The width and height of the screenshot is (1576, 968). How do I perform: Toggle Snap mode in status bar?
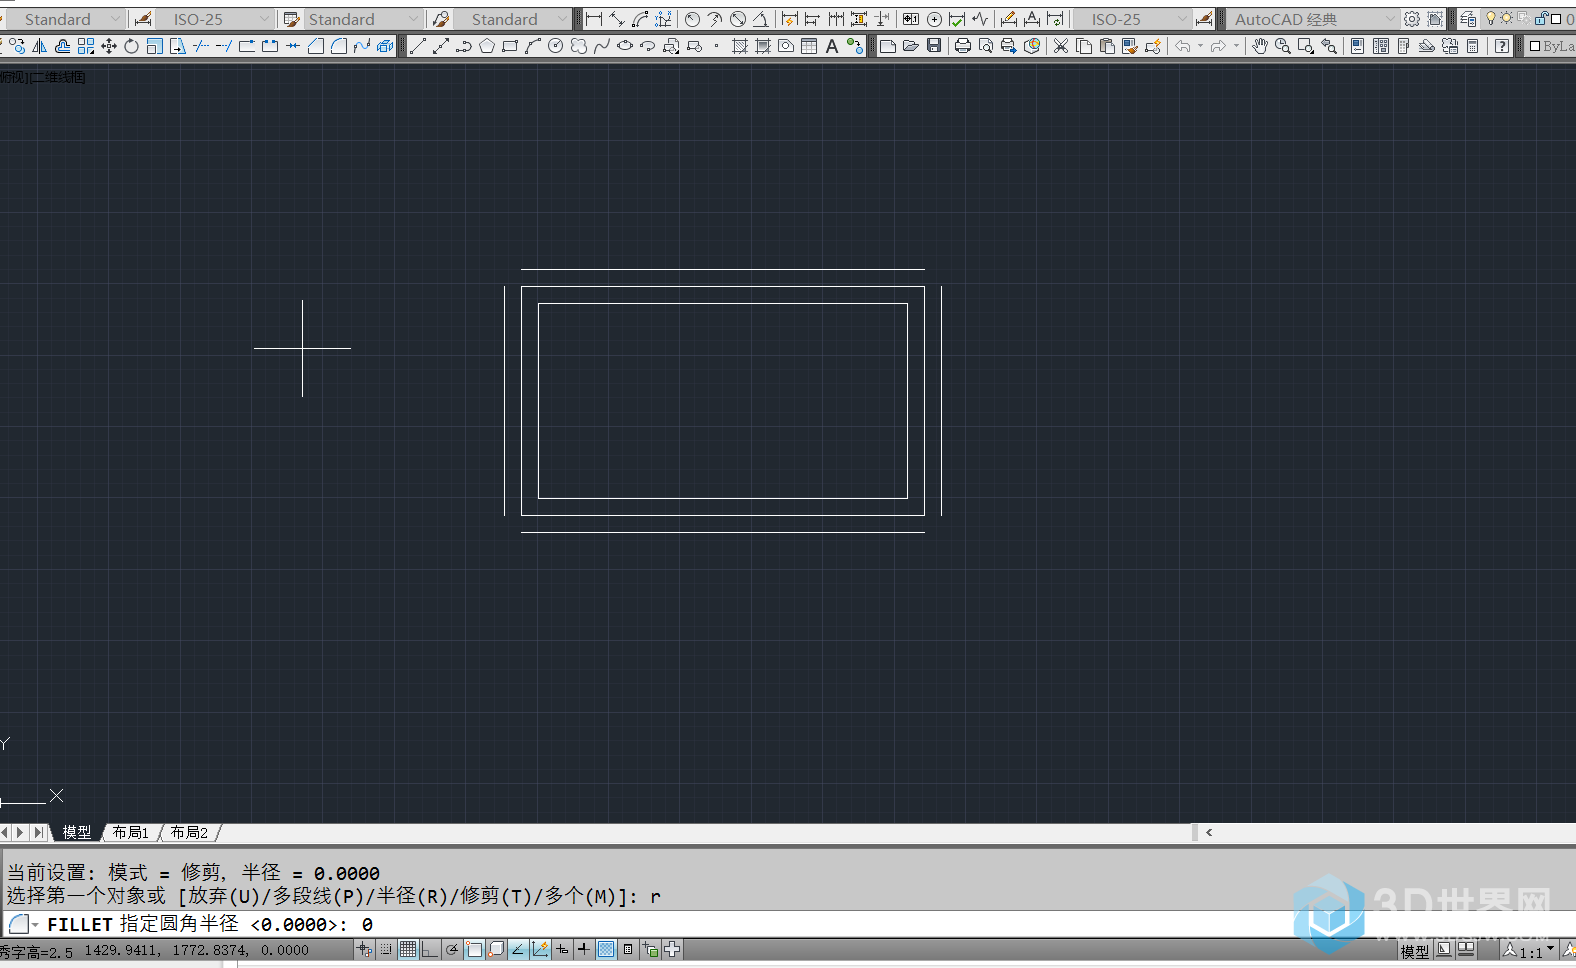pyautogui.click(x=386, y=949)
